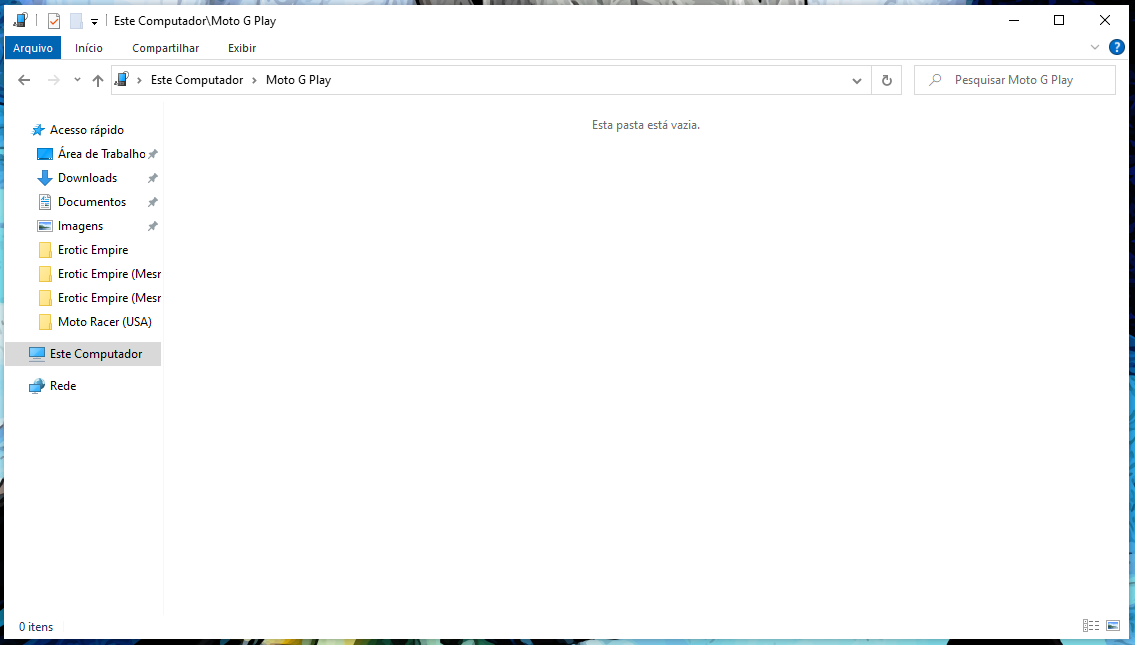Click the Pesquisar Moto G Play search box
Viewport: 1135px width, 645px height.
tap(1014, 80)
